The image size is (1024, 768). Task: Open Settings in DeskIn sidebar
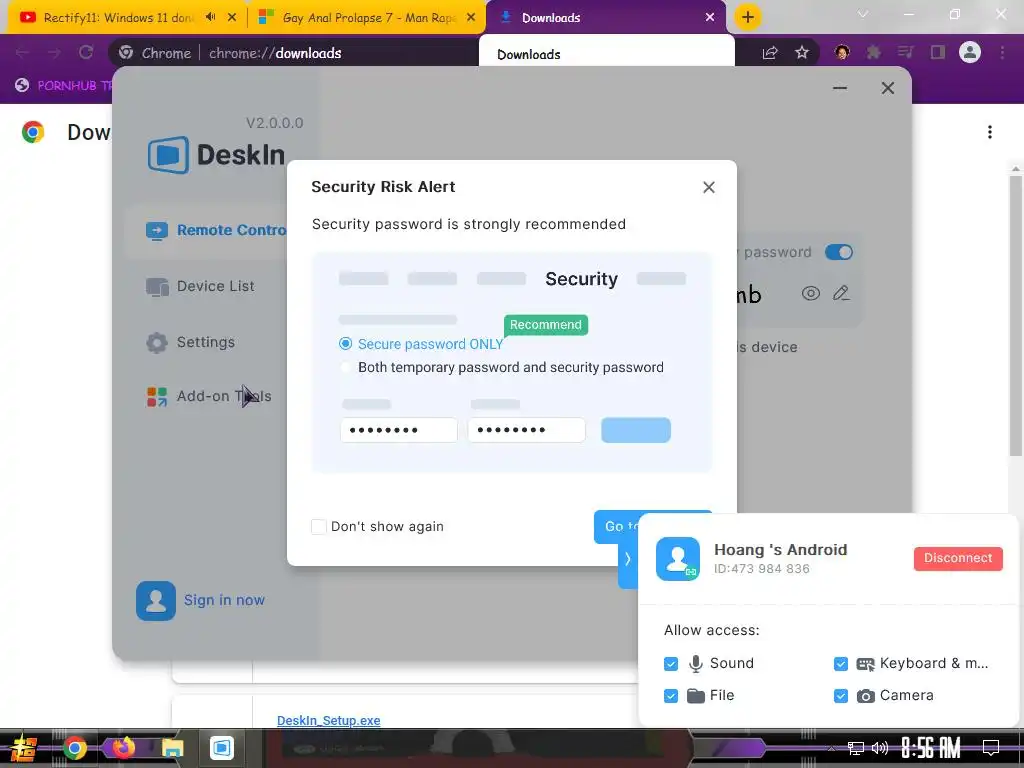[x=191, y=342]
